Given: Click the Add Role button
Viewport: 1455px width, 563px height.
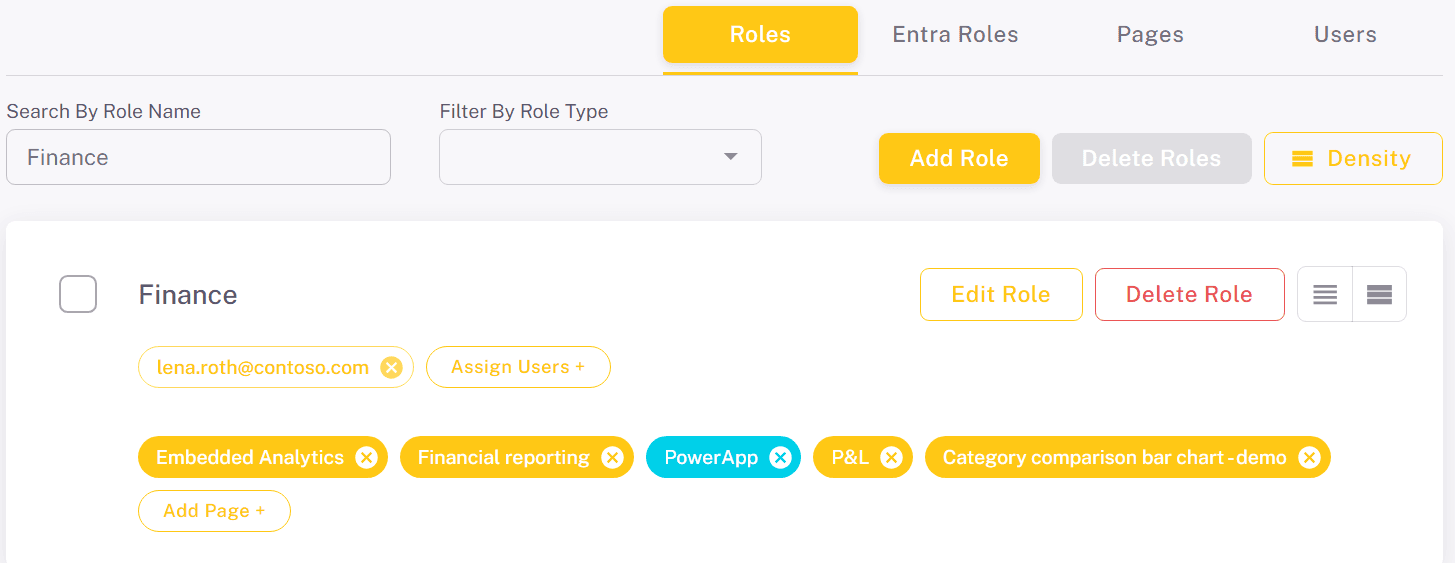Looking at the screenshot, I should tap(959, 158).
